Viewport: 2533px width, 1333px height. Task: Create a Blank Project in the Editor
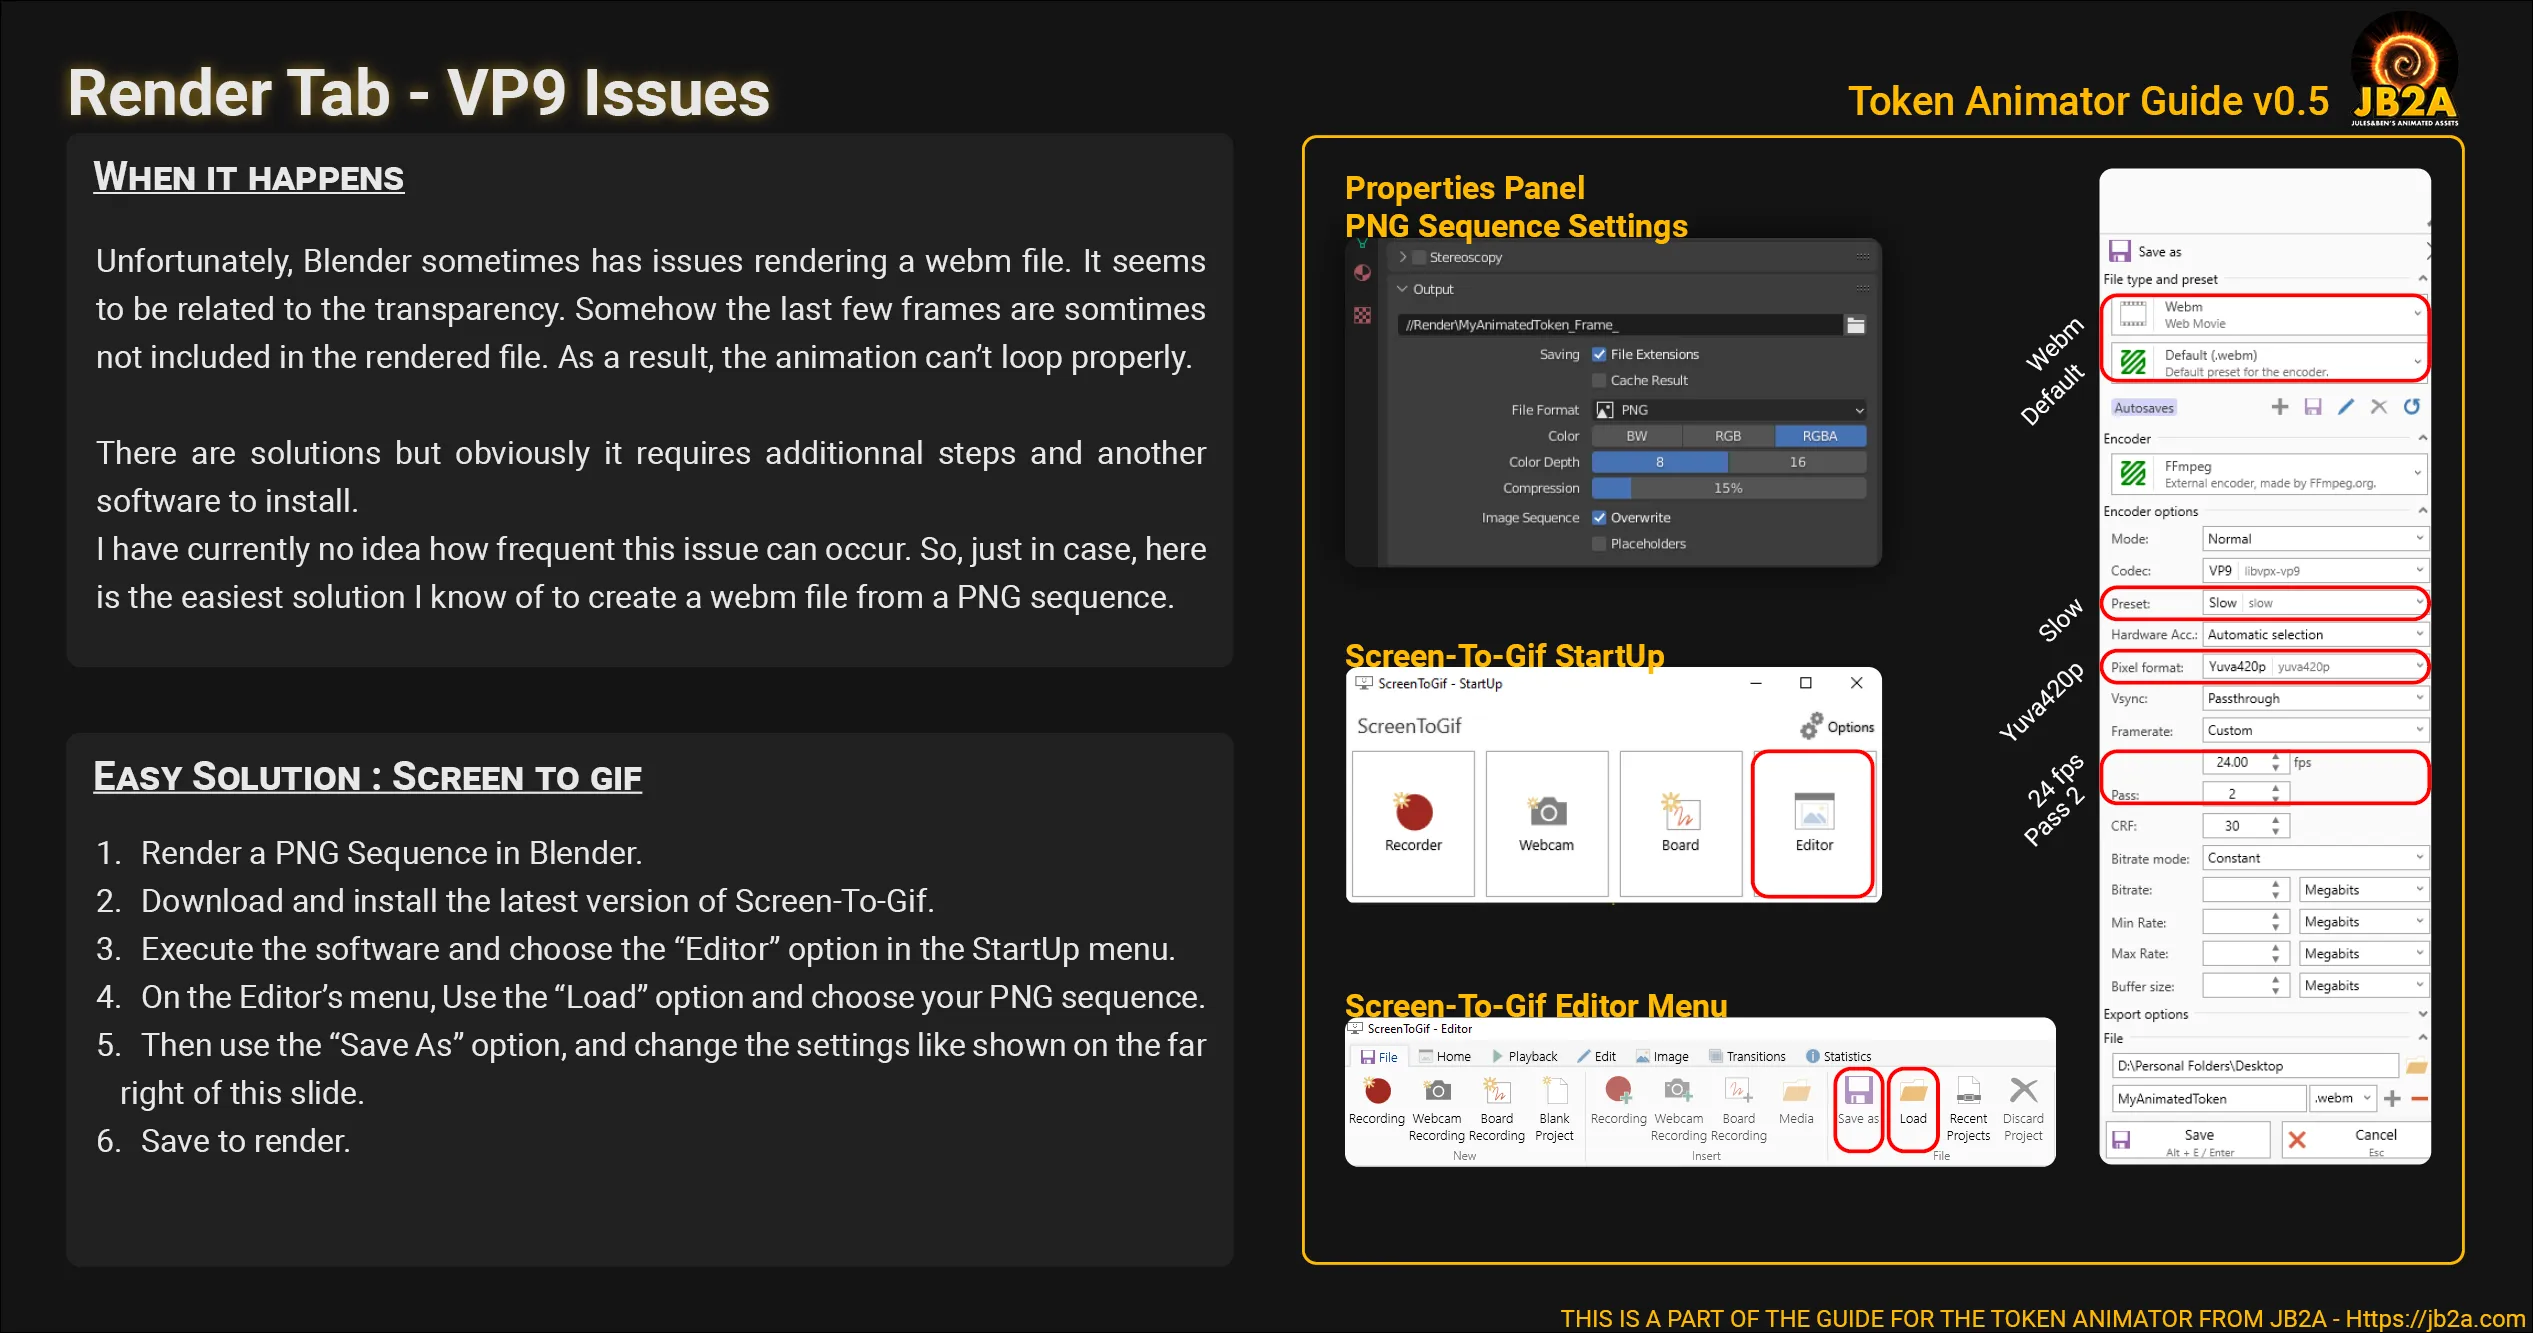click(1554, 1109)
